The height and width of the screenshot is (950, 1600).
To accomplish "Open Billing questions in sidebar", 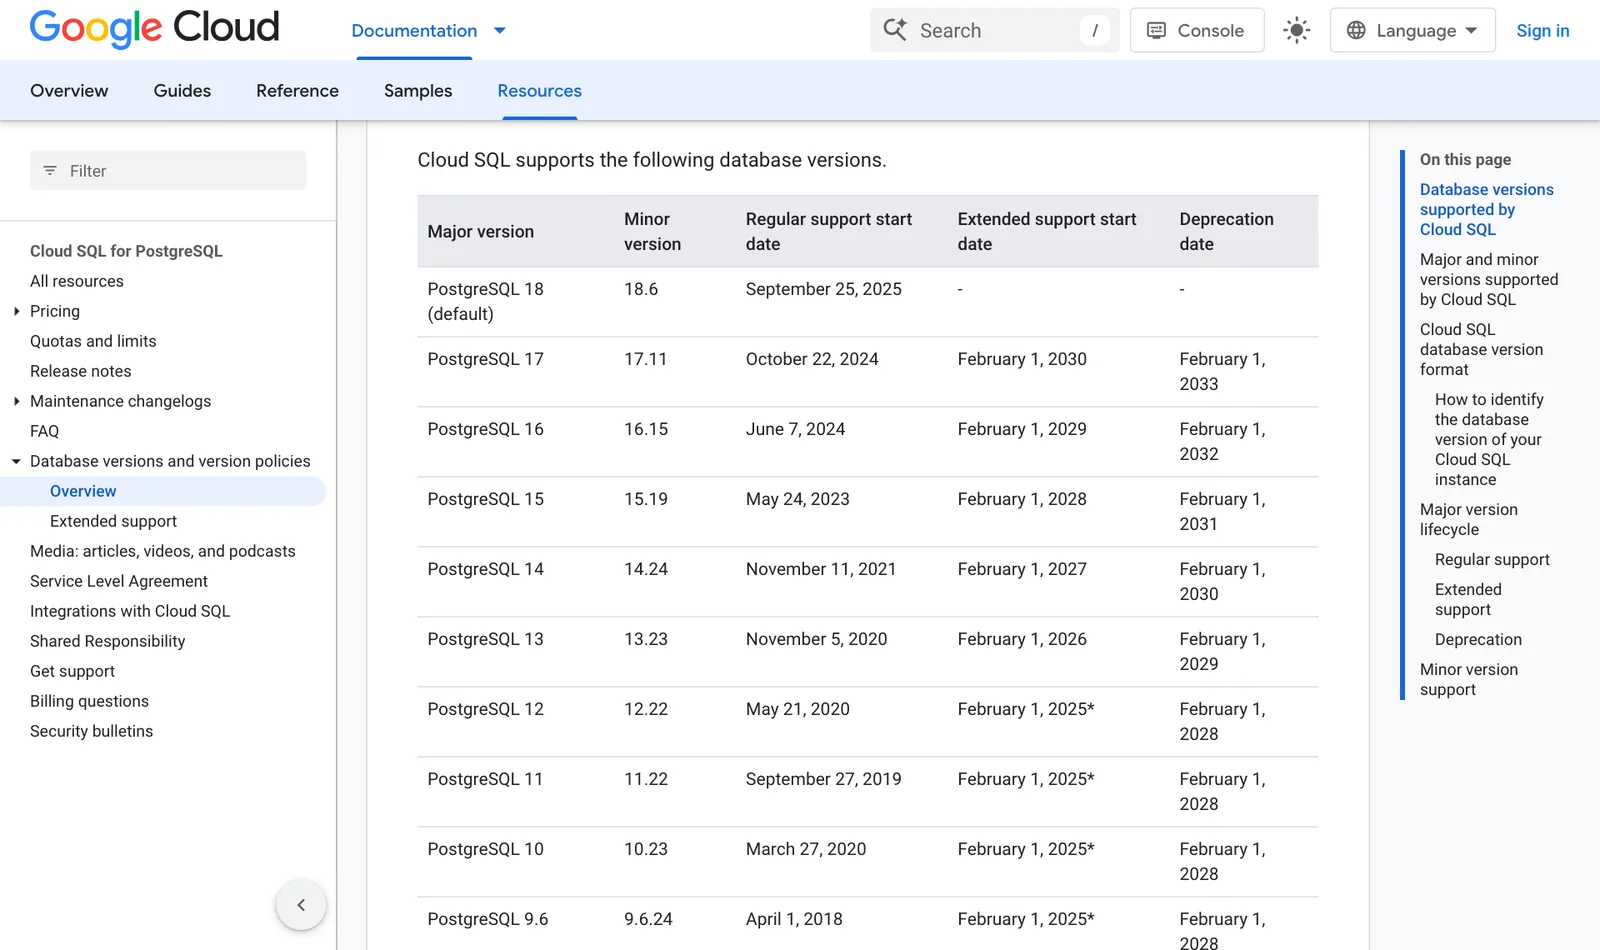I will [x=89, y=701].
